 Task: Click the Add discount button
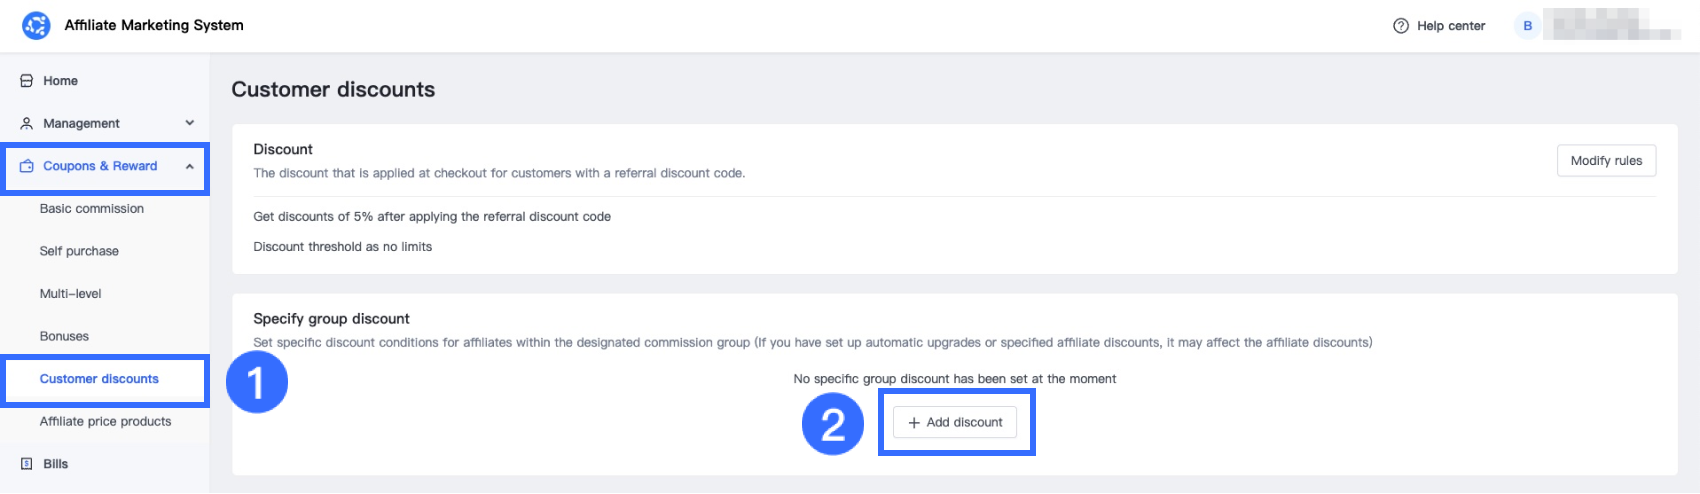coord(955,423)
